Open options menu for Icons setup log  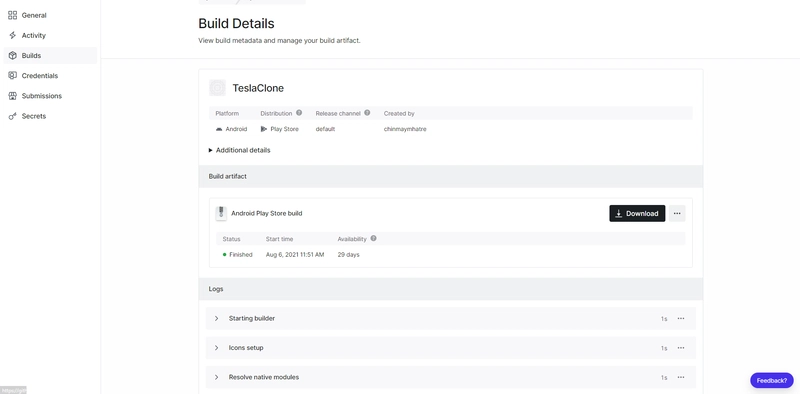pyautogui.click(x=681, y=348)
